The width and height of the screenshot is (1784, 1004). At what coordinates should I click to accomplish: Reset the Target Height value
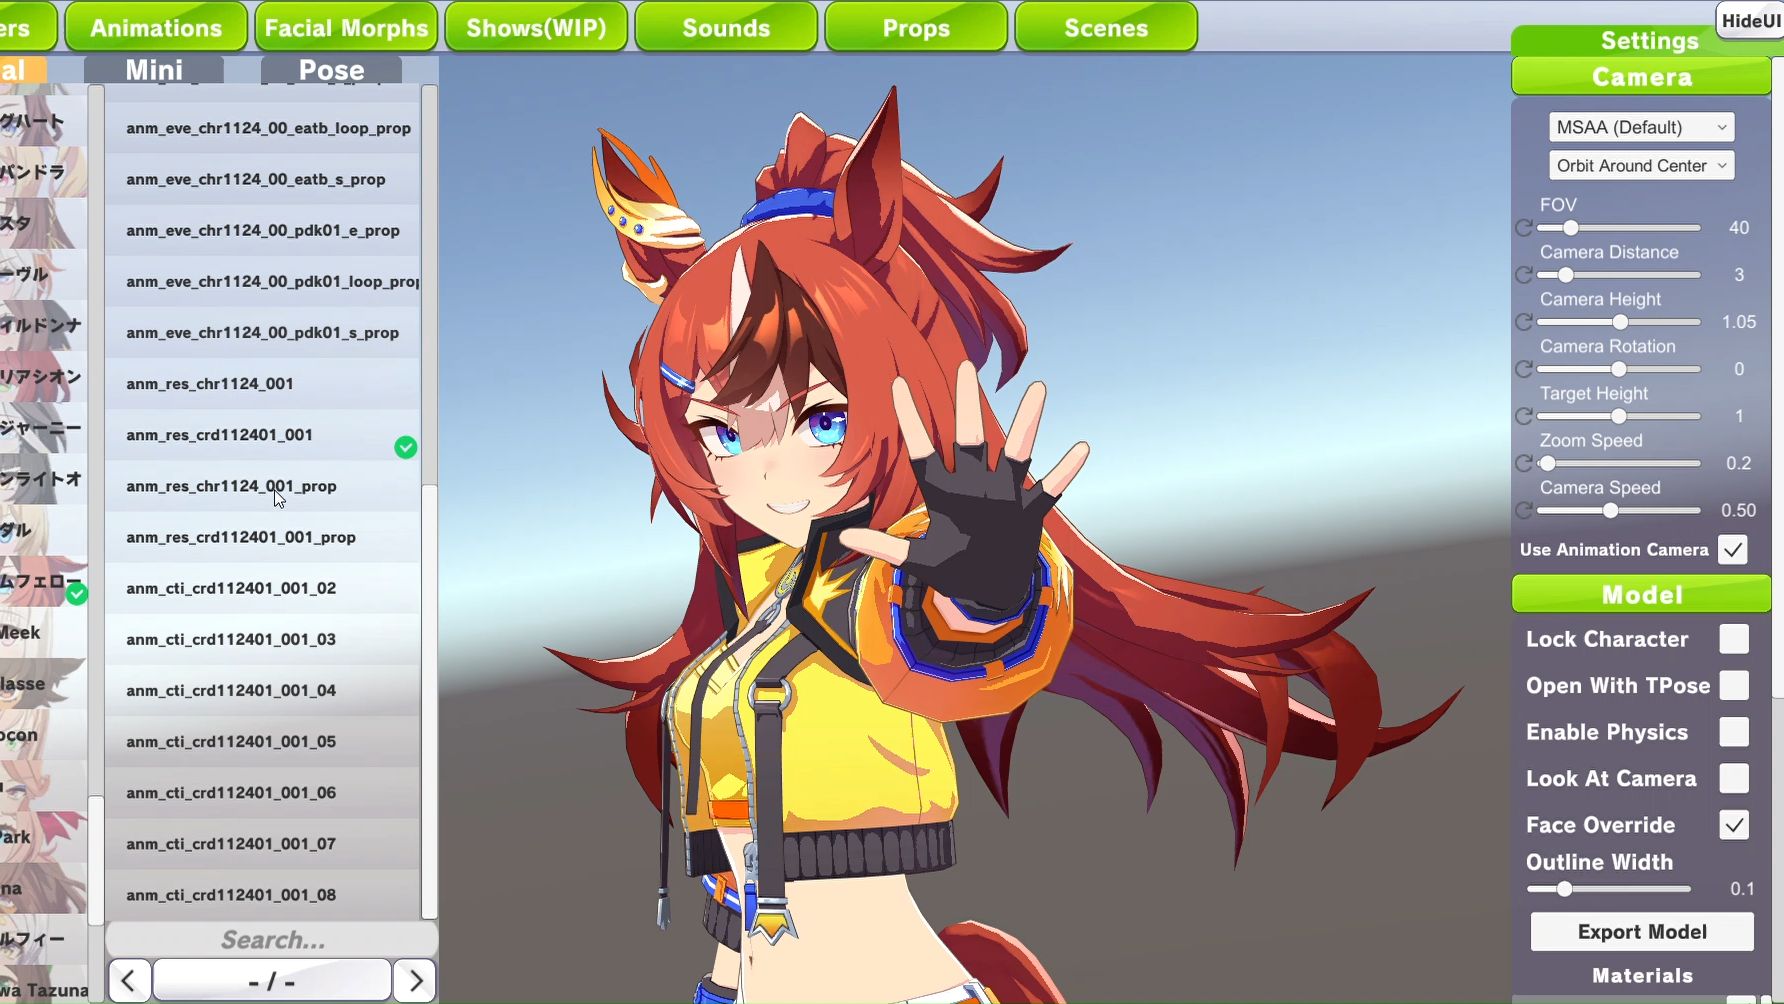pos(1524,416)
